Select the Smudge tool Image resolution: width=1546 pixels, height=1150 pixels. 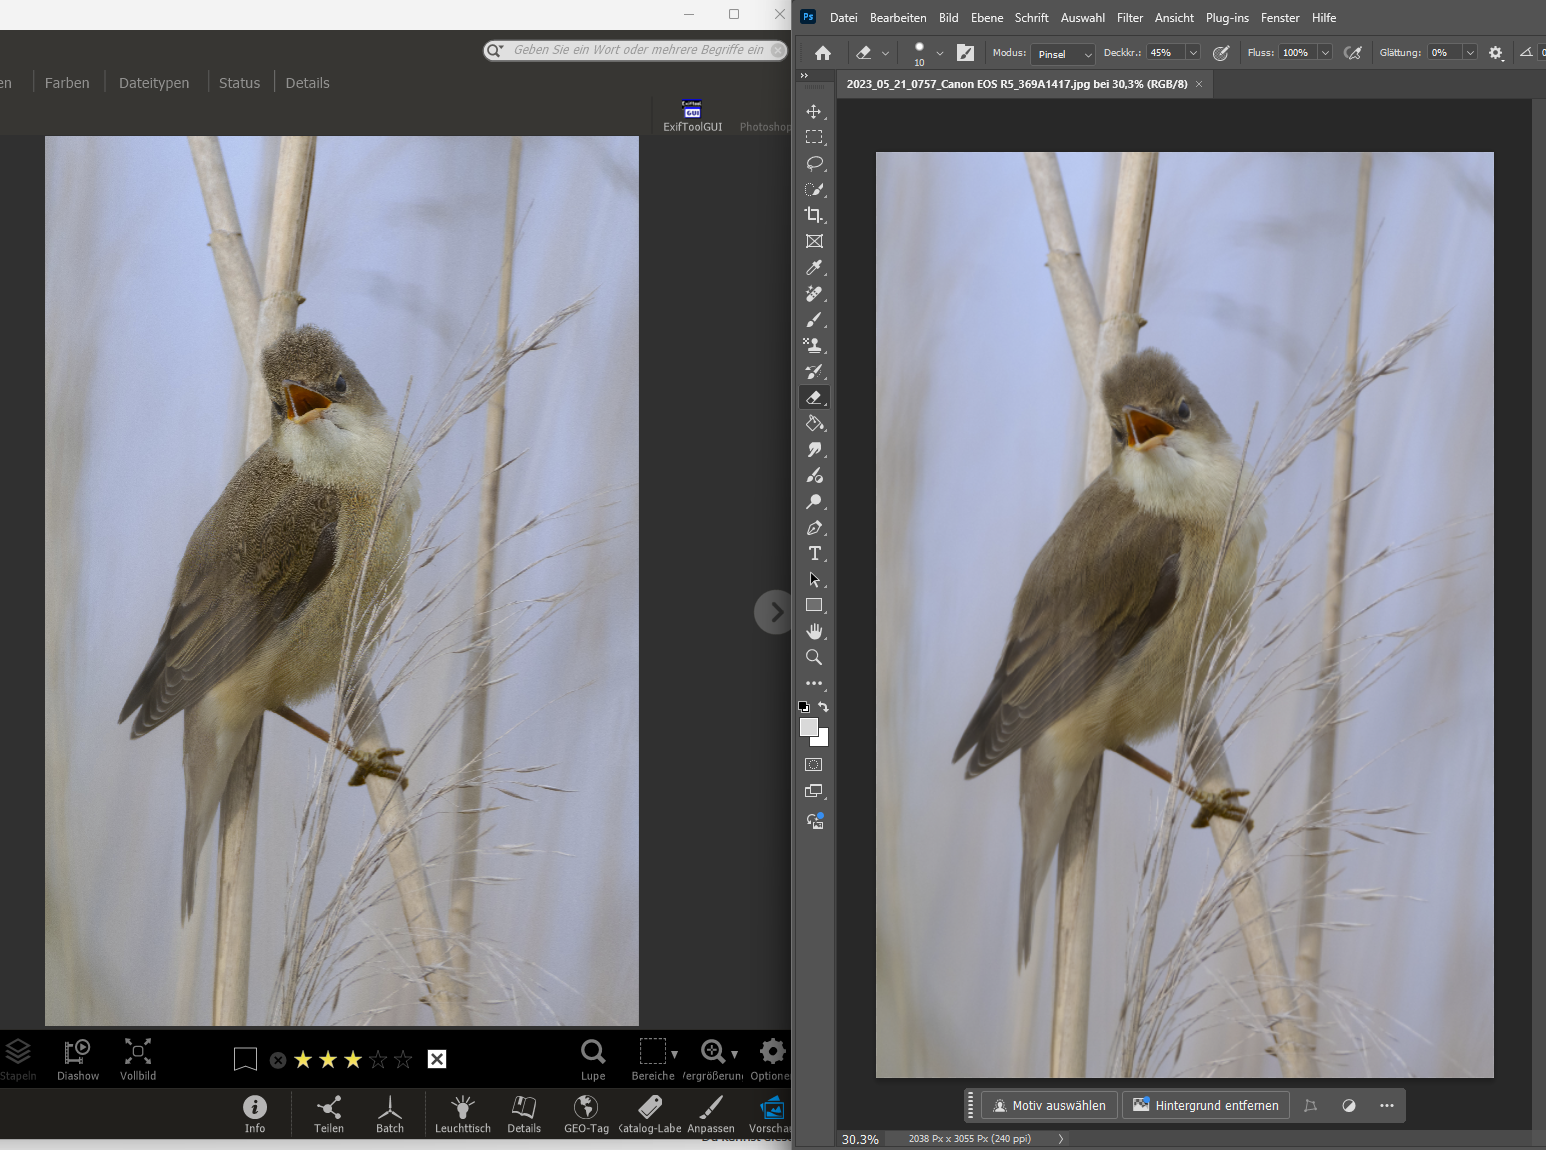(814, 449)
